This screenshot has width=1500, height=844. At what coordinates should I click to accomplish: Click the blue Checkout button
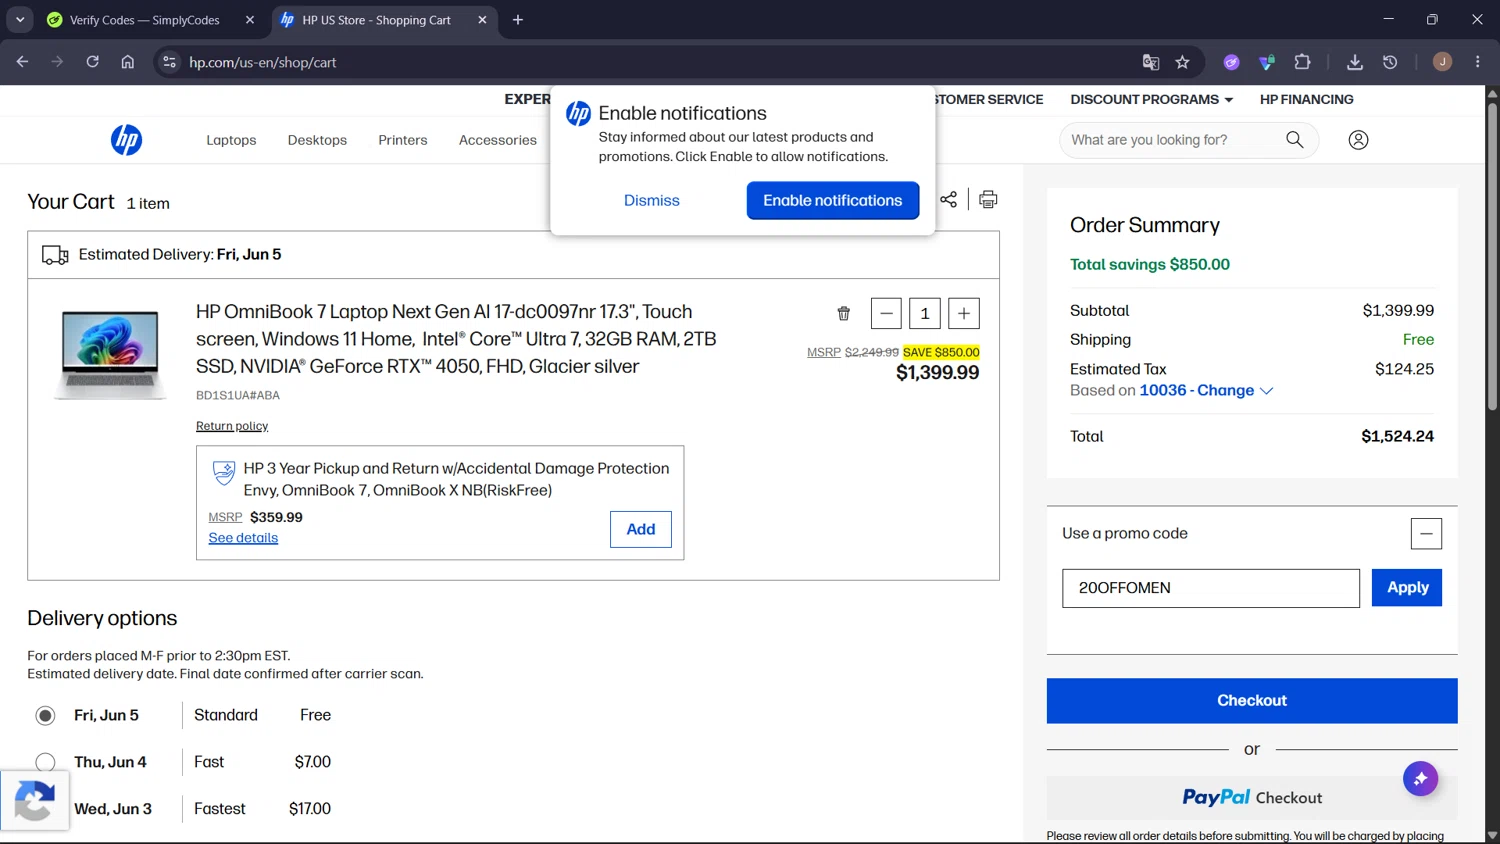pyautogui.click(x=1252, y=701)
